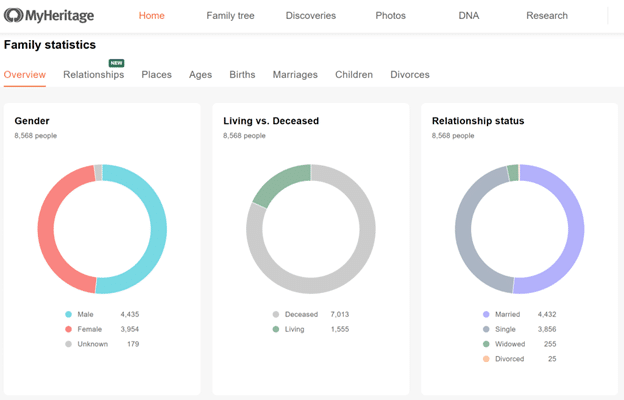Click the Single legend label
Screen dimensions: 624x400
click(505, 329)
